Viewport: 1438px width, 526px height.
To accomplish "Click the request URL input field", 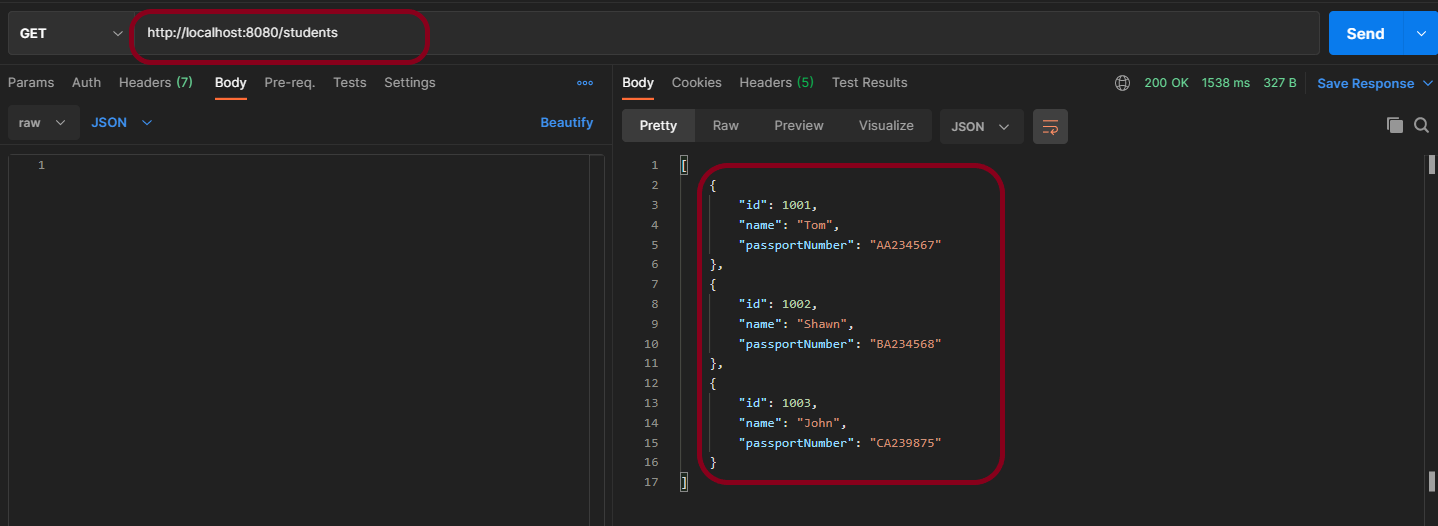I will (700, 33).
